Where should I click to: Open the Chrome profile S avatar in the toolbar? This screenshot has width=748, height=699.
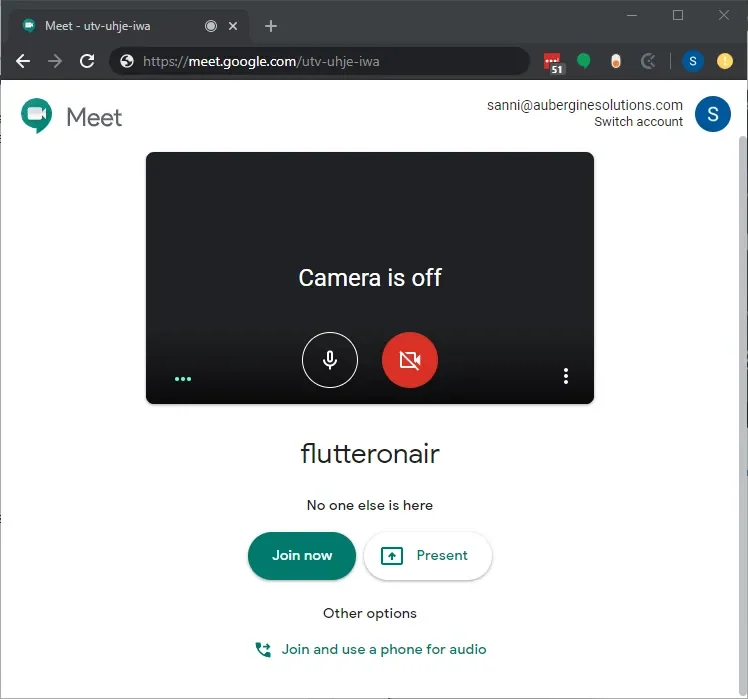pos(693,61)
